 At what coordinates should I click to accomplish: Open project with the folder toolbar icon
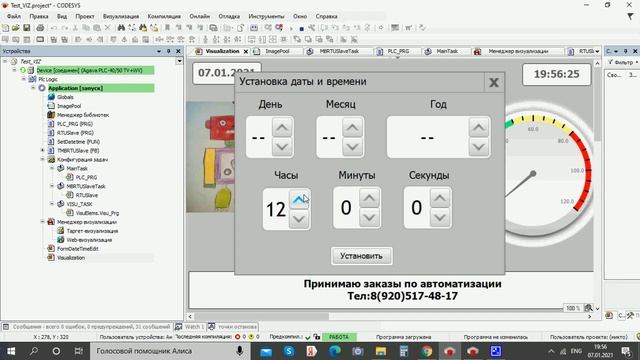click(16, 28)
